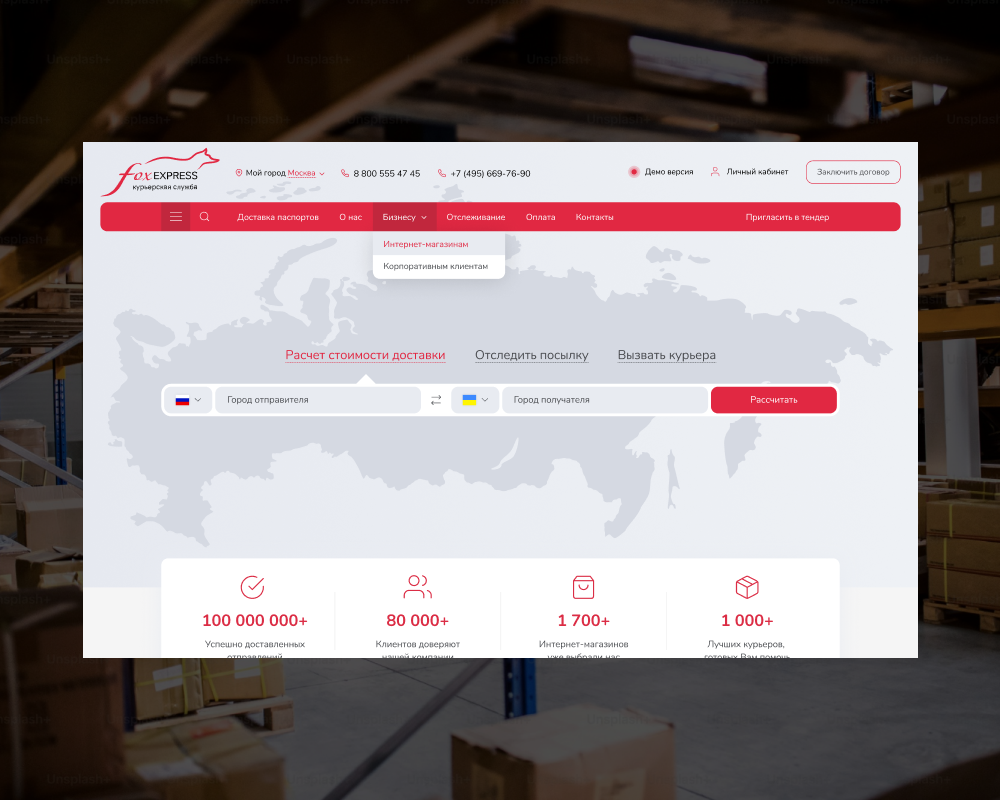Expand the Бизнесу menu dropdown
Viewport: 1000px width, 800px height.
click(x=405, y=217)
